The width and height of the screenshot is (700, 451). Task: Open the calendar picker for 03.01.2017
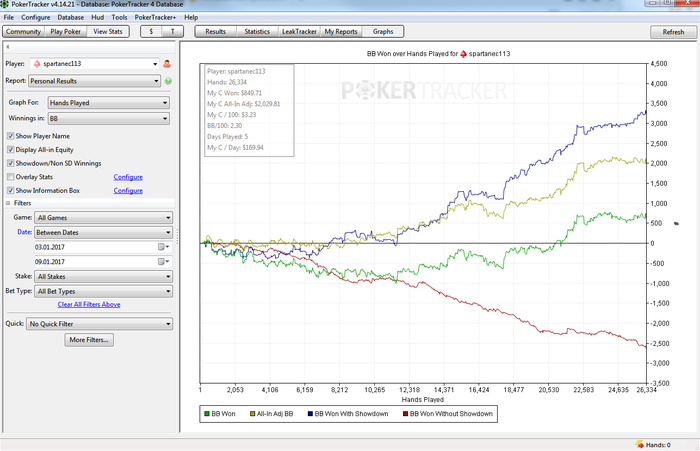(162, 247)
